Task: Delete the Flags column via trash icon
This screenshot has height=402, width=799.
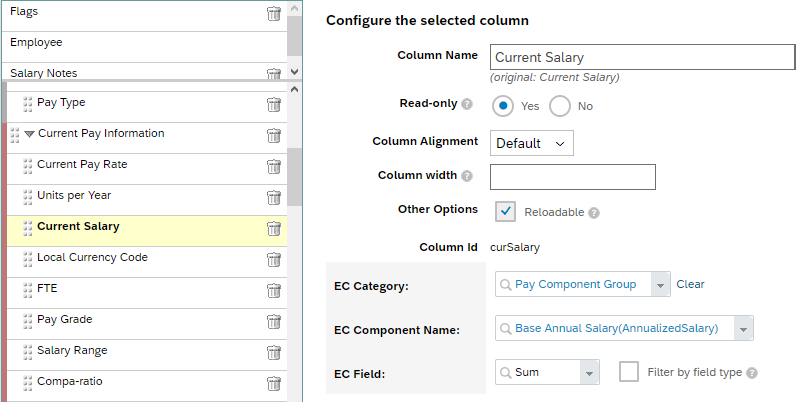Action: click(x=274, y=13)
